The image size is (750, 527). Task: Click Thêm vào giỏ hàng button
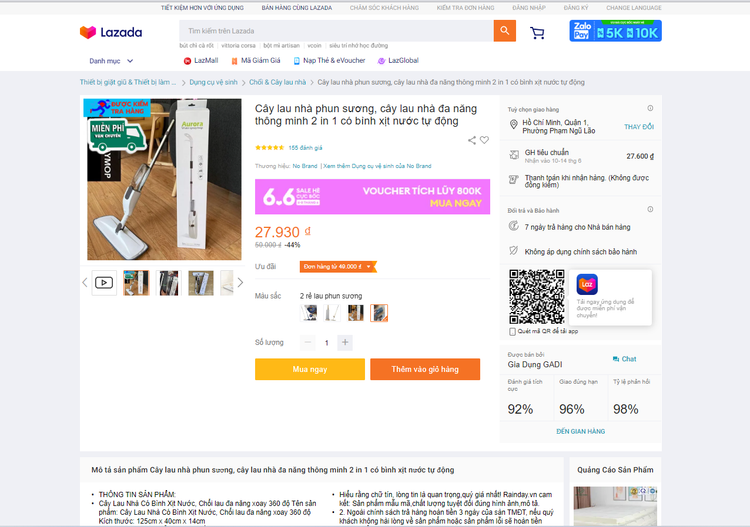pos(425,369)
